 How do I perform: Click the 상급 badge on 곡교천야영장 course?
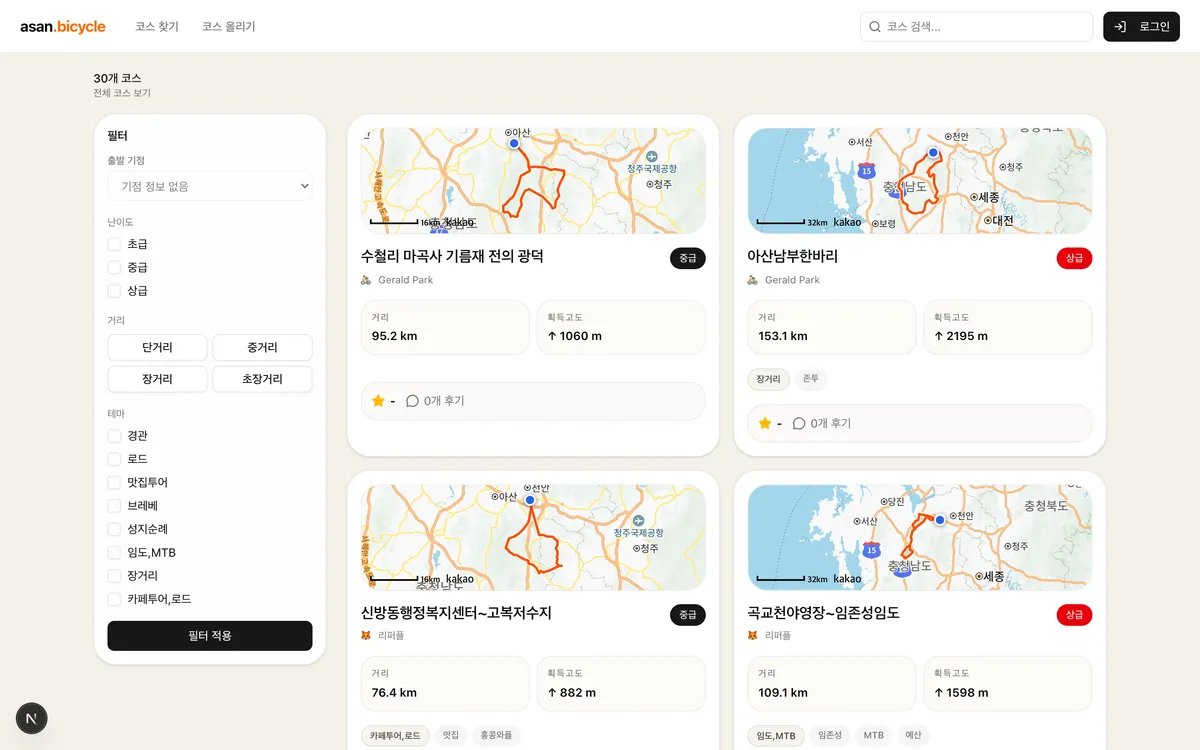(x=1074, y=615)
